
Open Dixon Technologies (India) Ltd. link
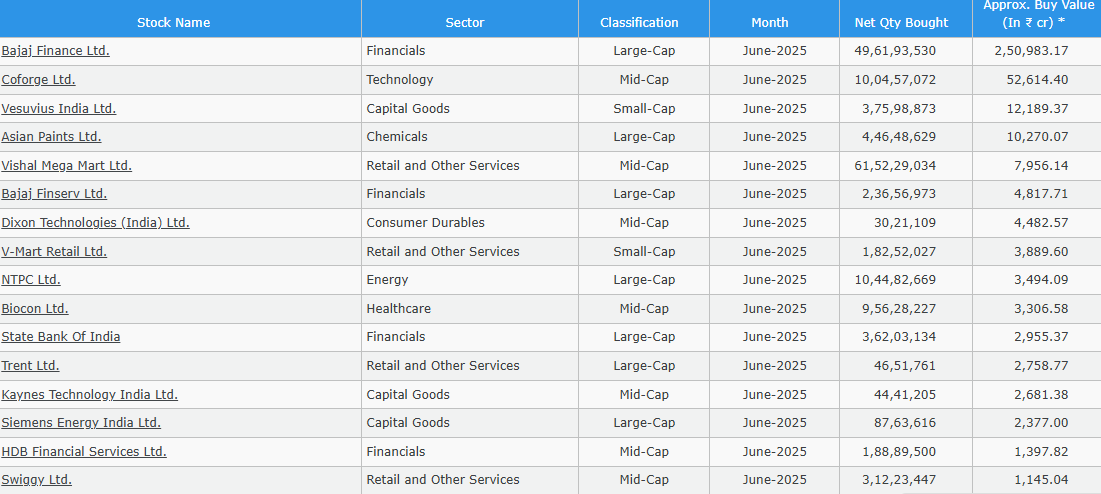click(95, 223)
